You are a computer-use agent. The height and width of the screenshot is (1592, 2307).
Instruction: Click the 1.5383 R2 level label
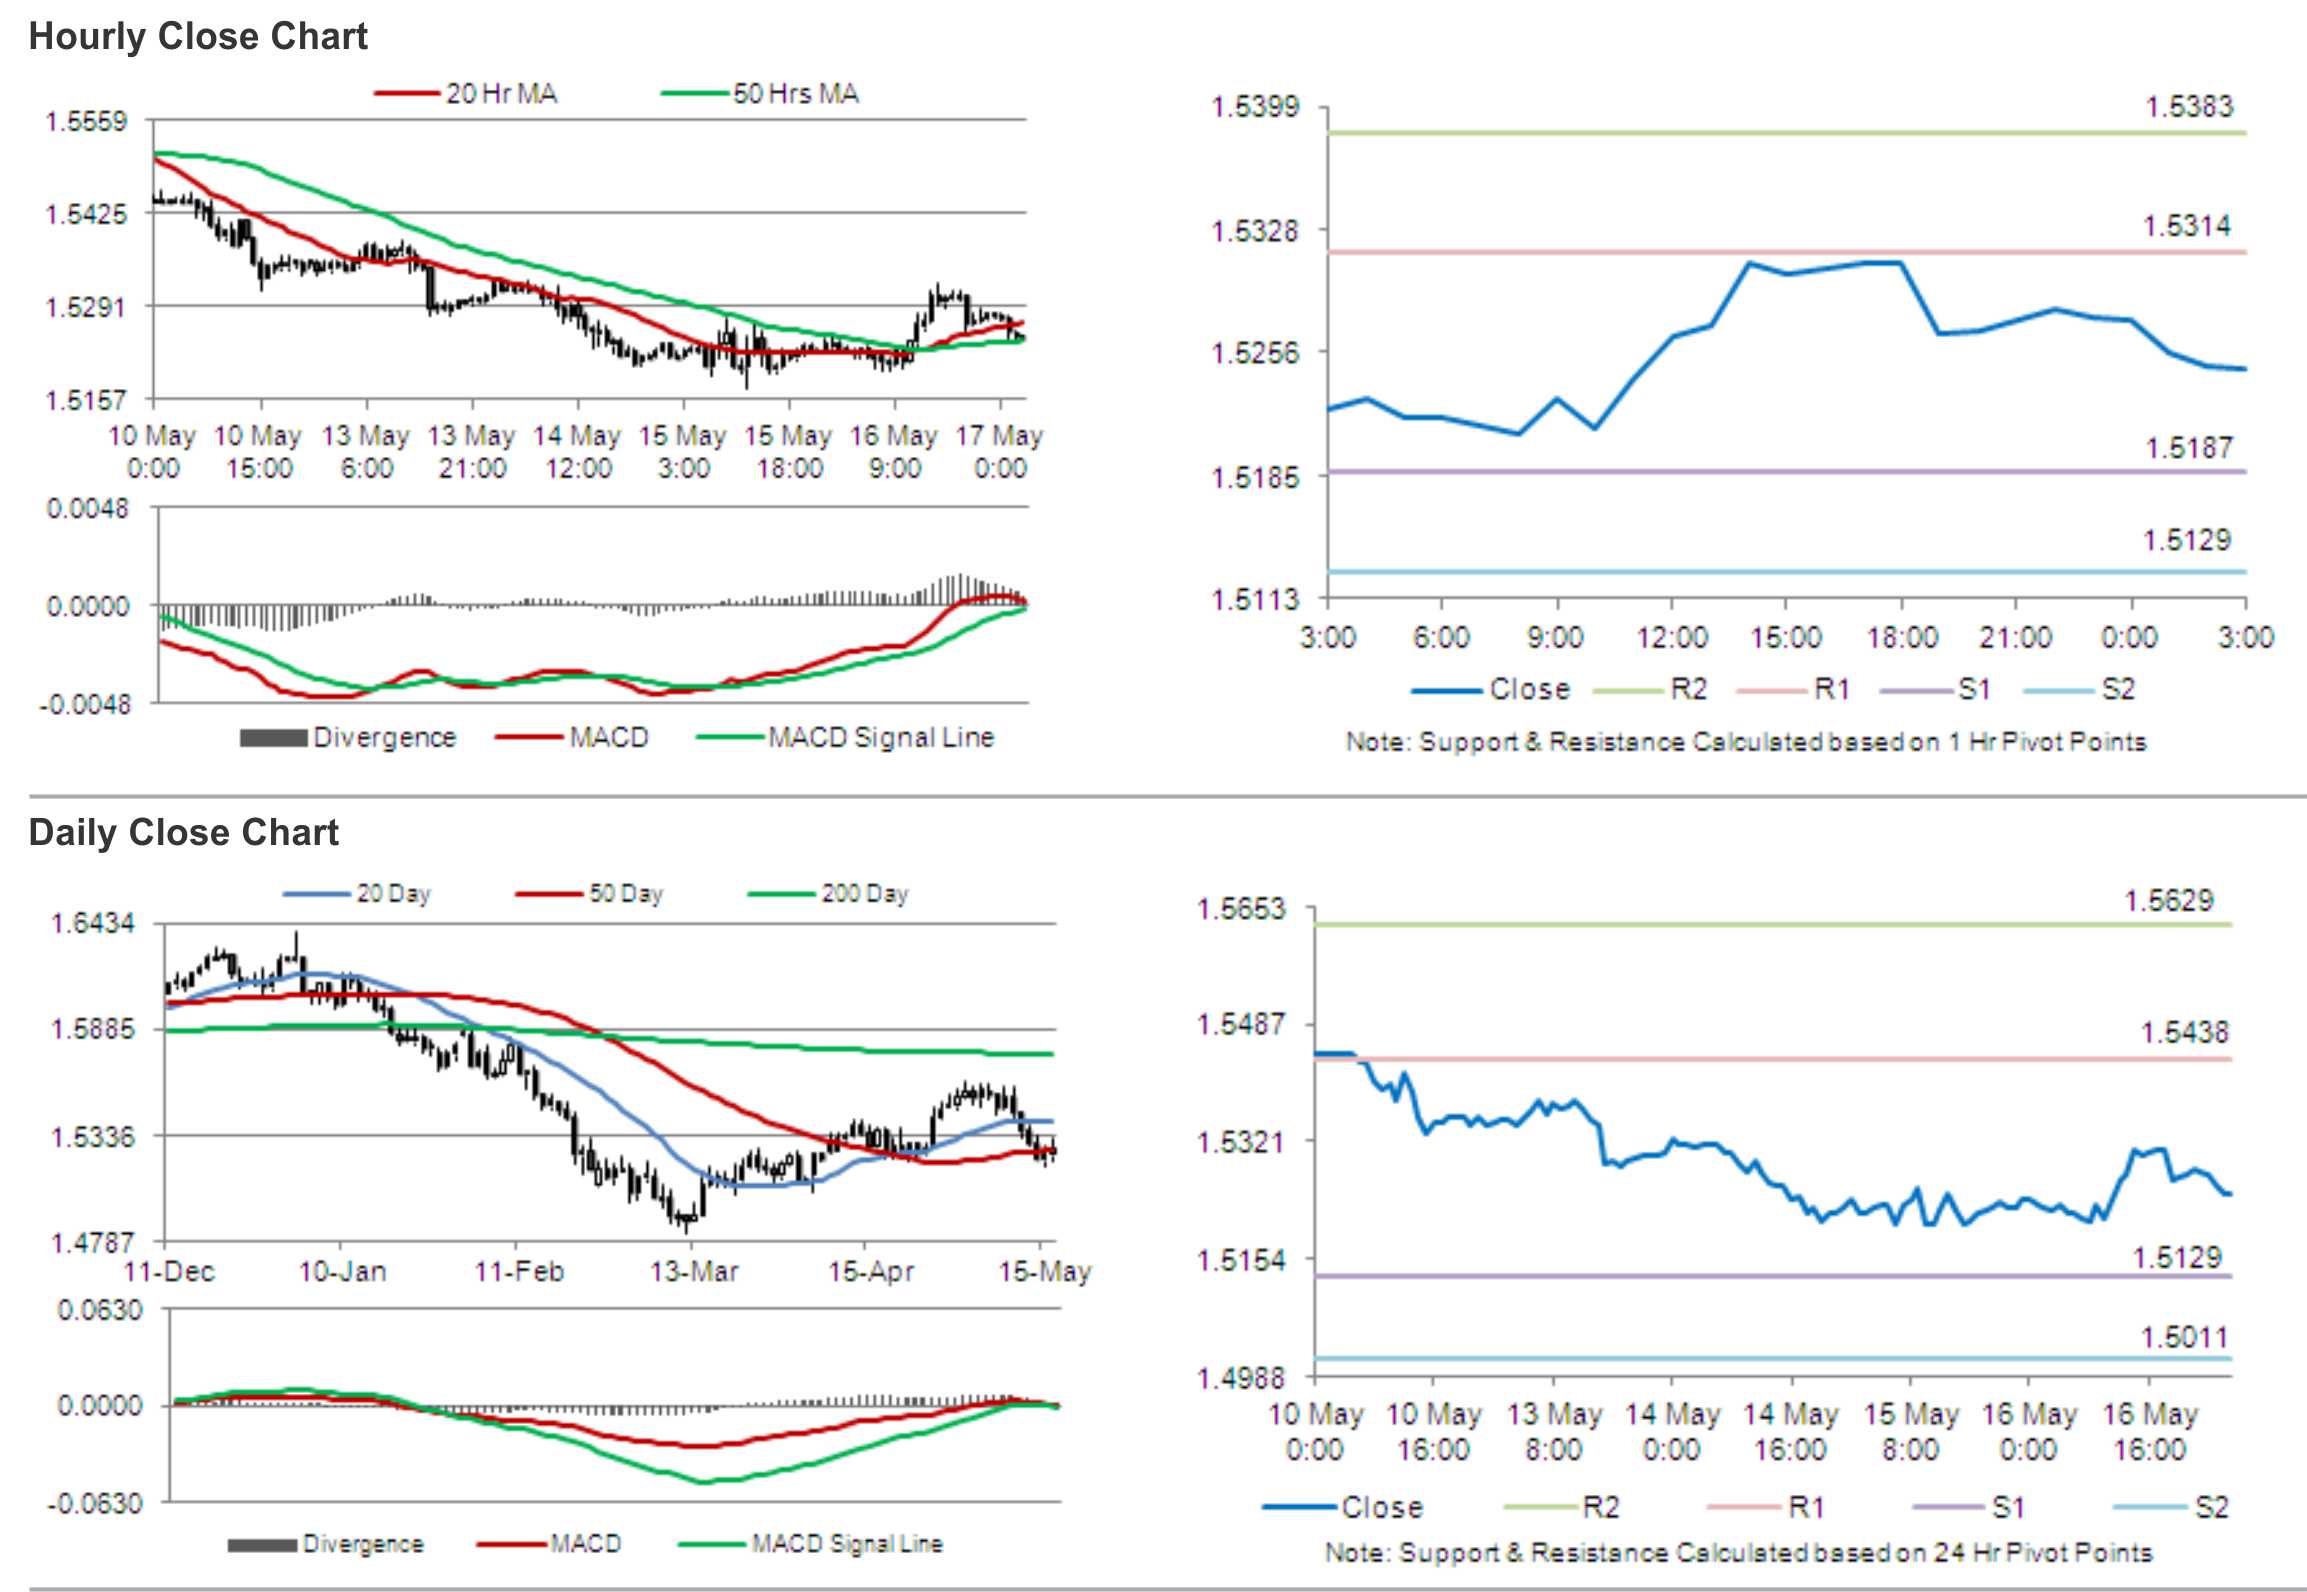pos(2189,107)
